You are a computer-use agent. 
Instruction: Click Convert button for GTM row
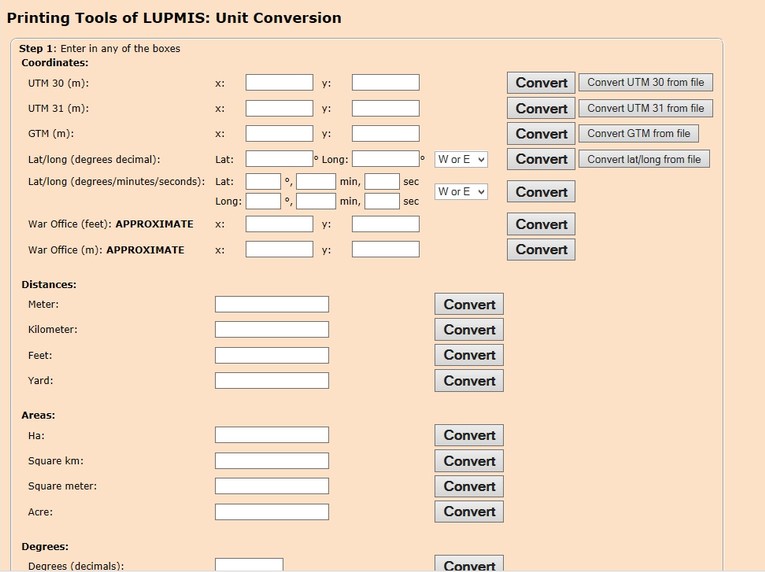[541, 134]
